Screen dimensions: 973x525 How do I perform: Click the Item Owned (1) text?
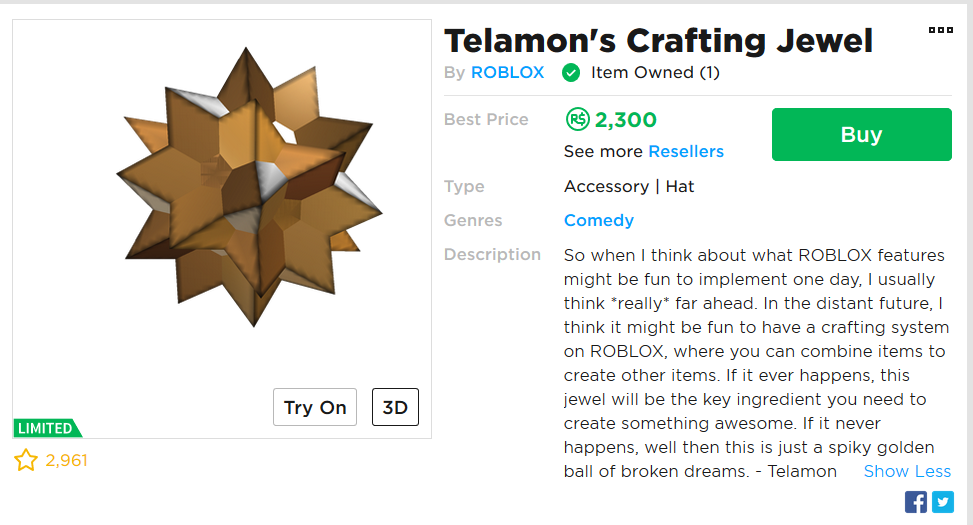(655, 73)
